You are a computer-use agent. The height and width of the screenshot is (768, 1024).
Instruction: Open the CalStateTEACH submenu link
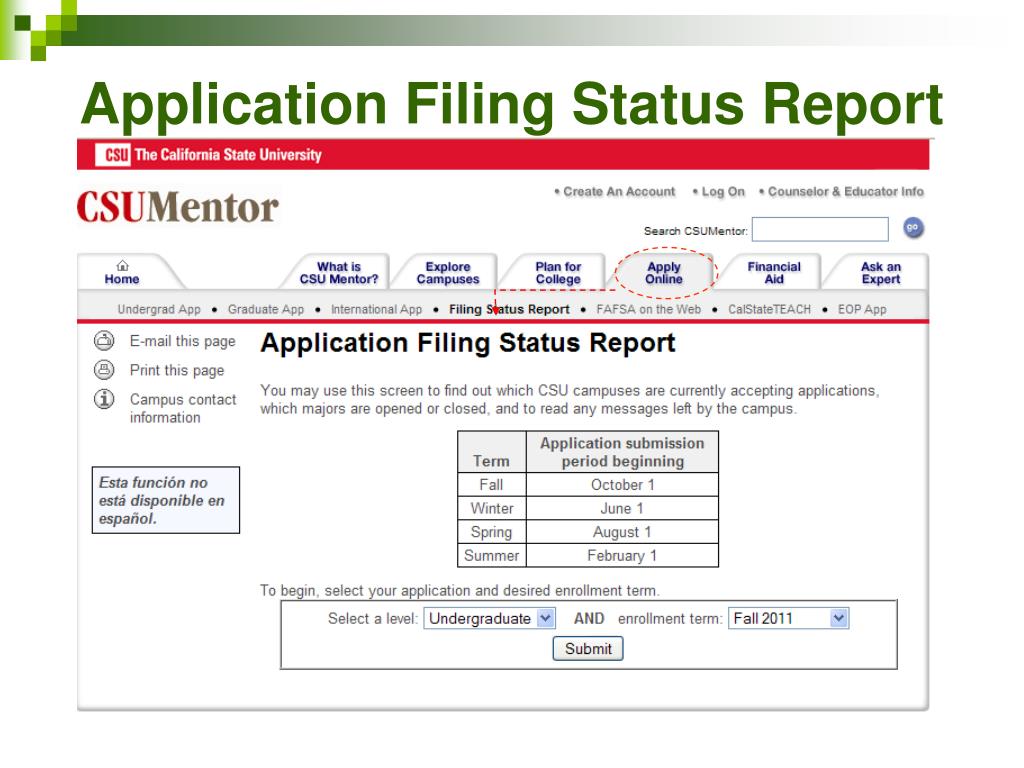[769, 309]
